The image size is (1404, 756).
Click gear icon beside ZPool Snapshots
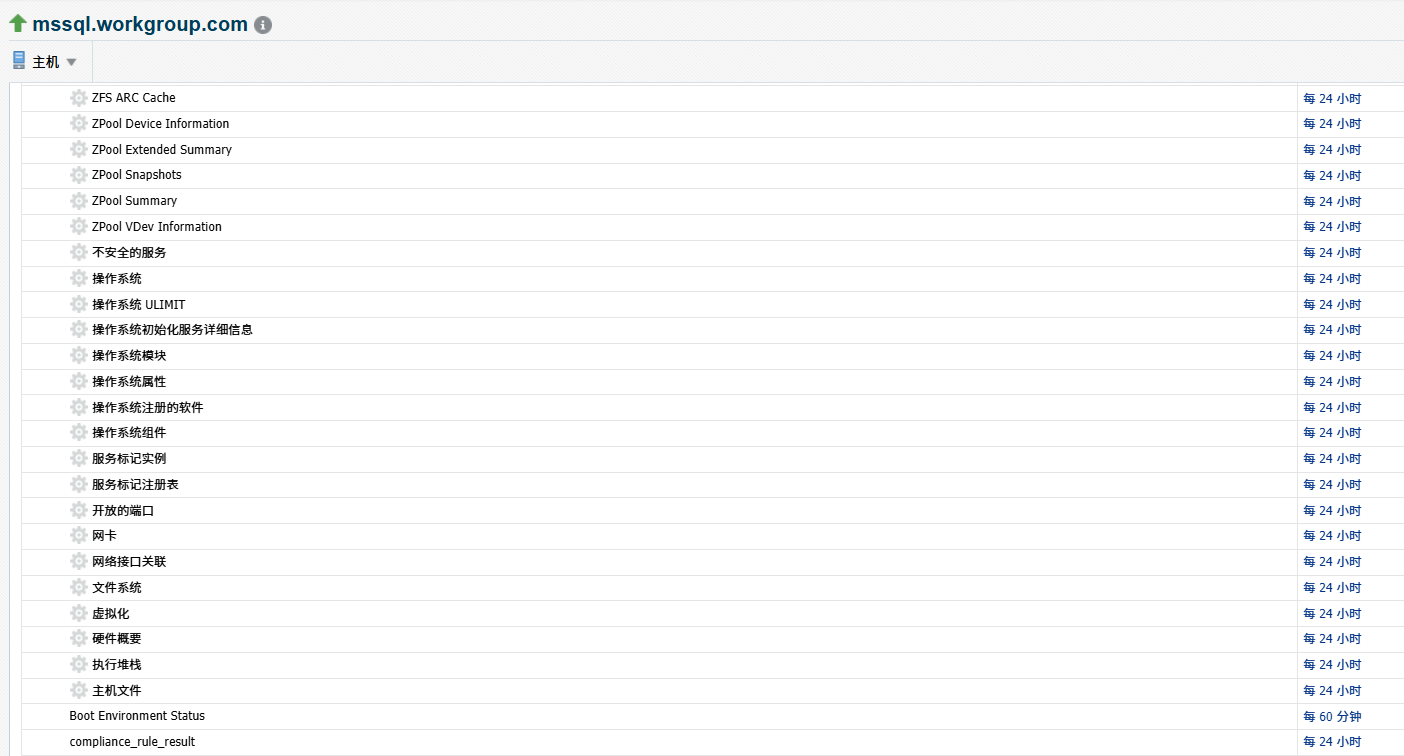tap(79, 175)
